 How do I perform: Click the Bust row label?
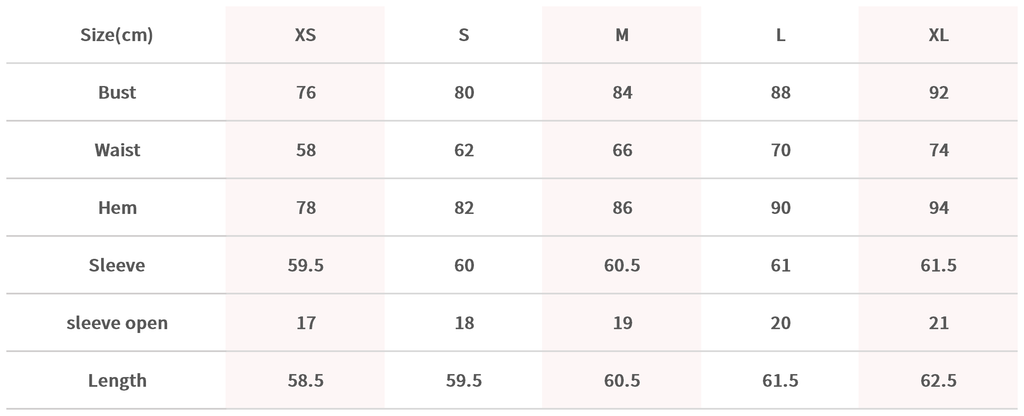point(117,93)
